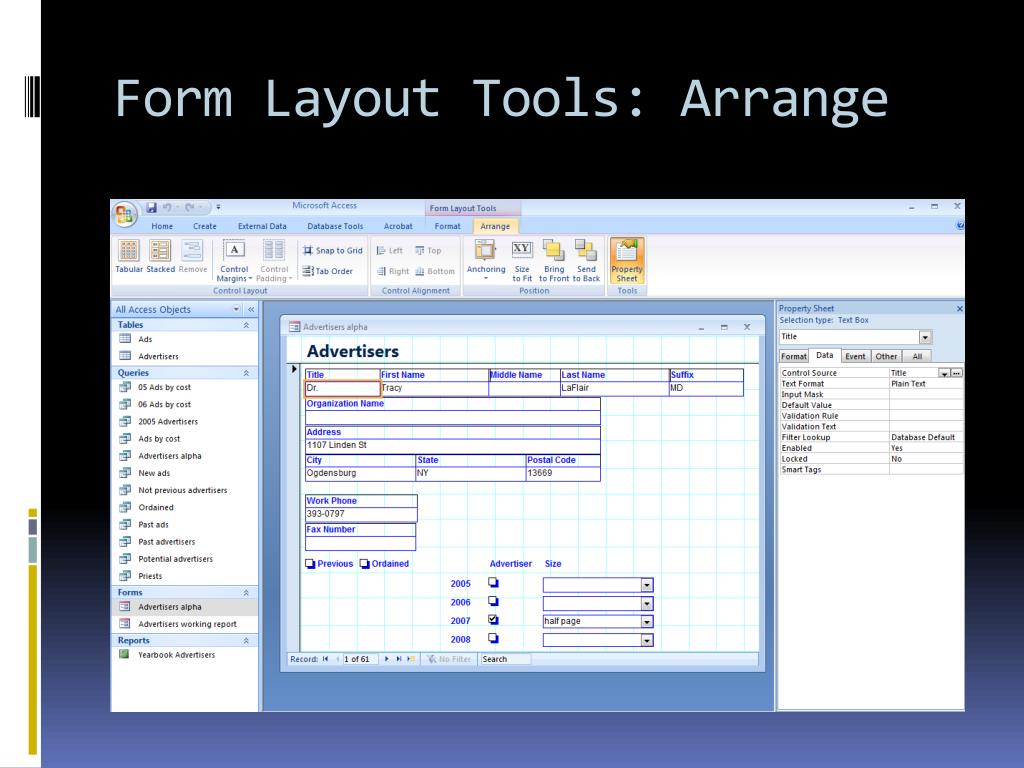Open the 2007 Size dropdown showing half page
Screen dimensions: 1024x768
(647, 622)
